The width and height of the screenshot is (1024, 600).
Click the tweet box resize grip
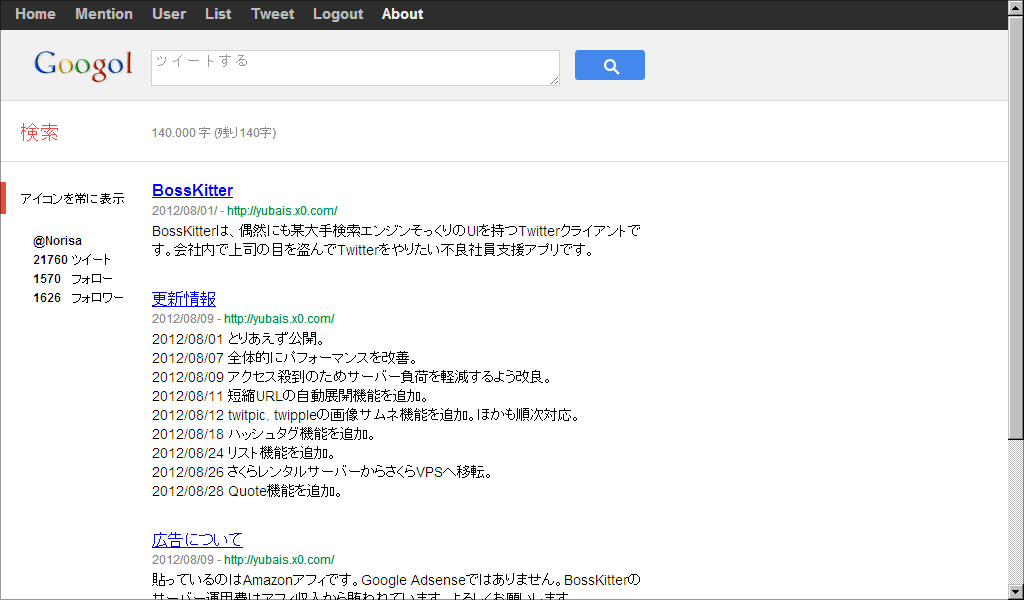pos(554,80)
